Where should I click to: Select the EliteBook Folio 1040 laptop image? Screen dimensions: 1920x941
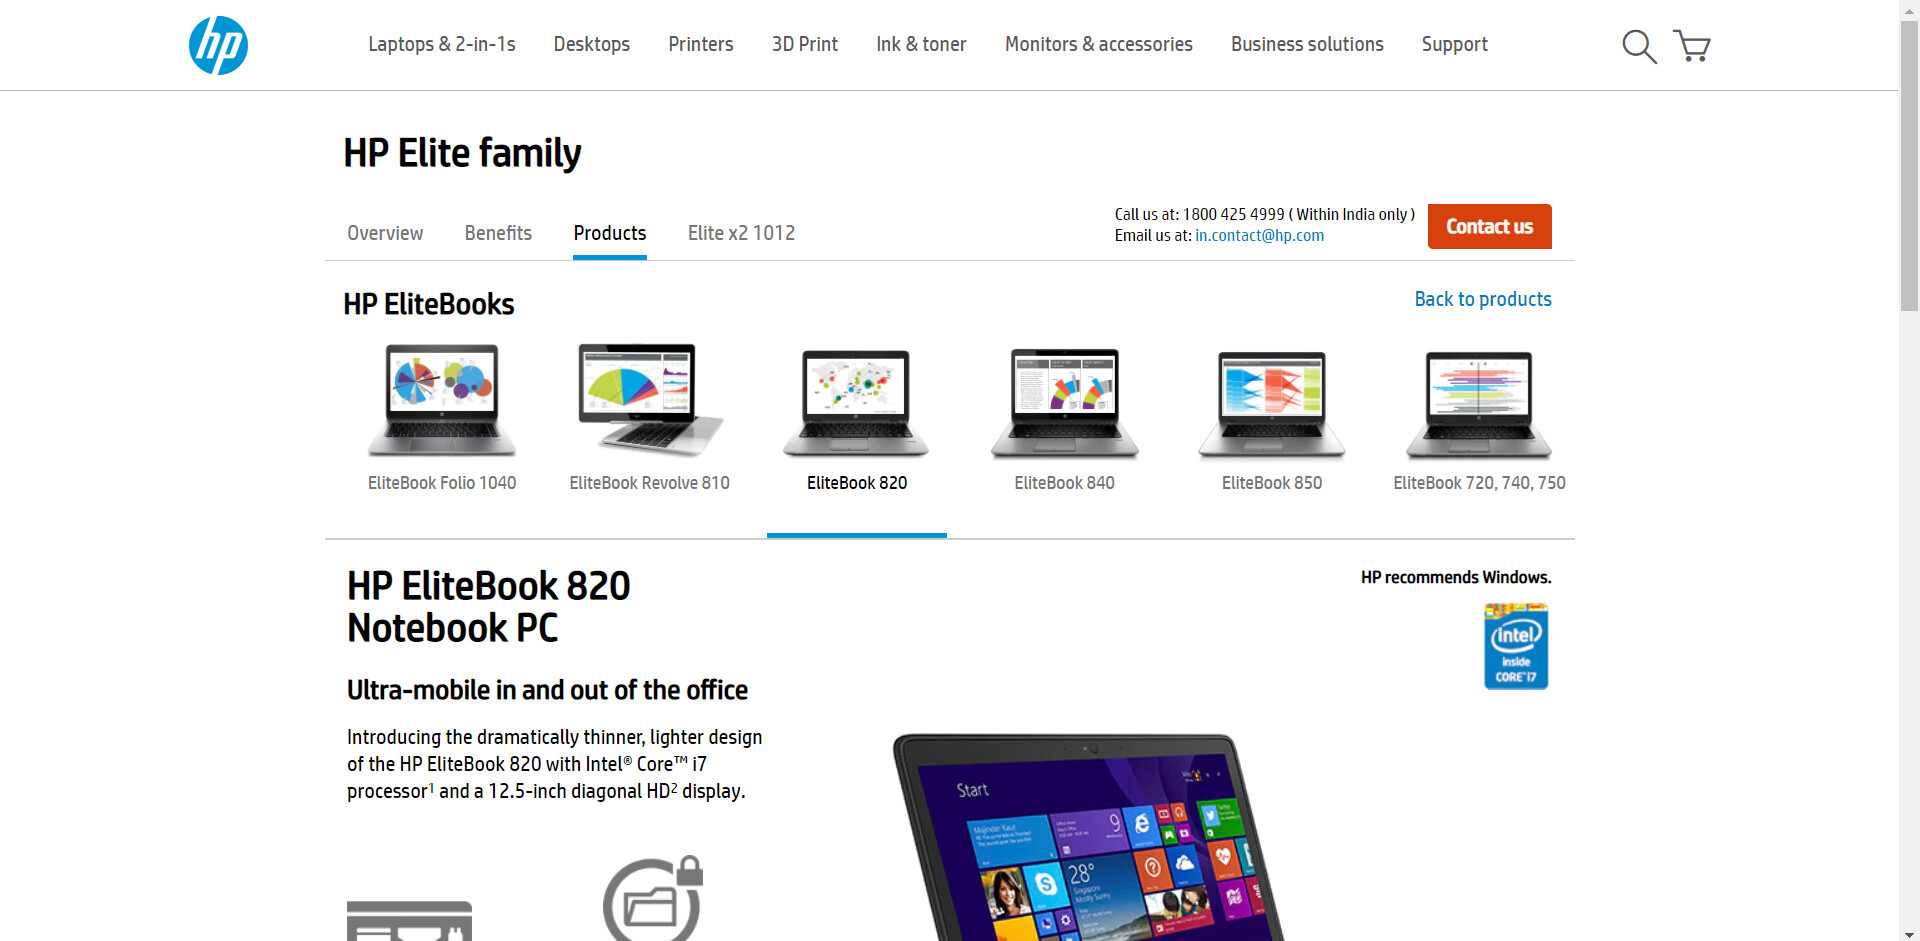click(x=442, y=400)
